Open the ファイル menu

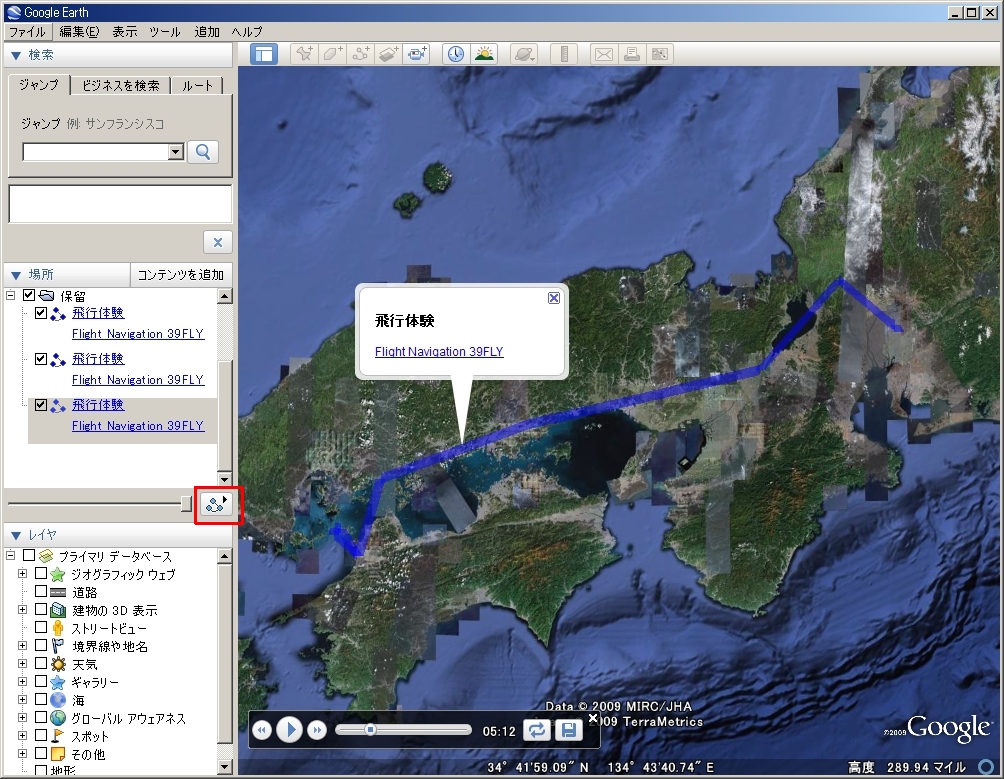(27, 31)
